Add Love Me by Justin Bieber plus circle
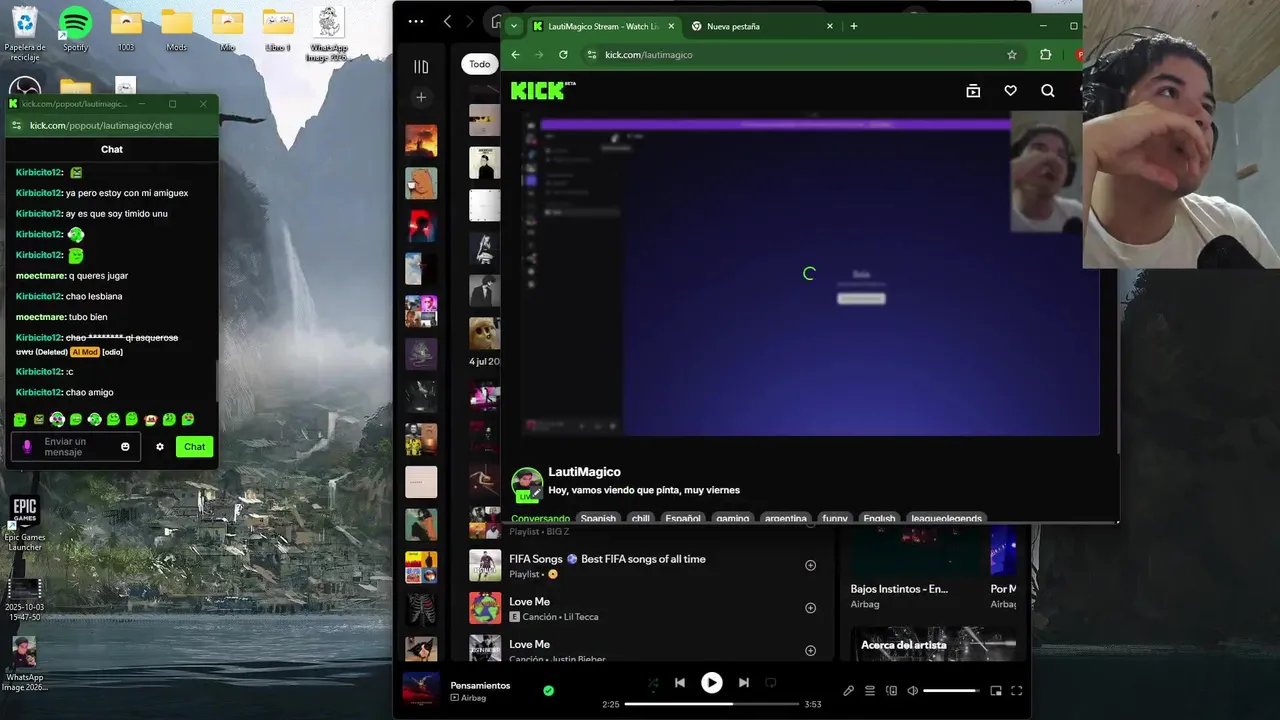1280x720 pixels. pos(810,651)
